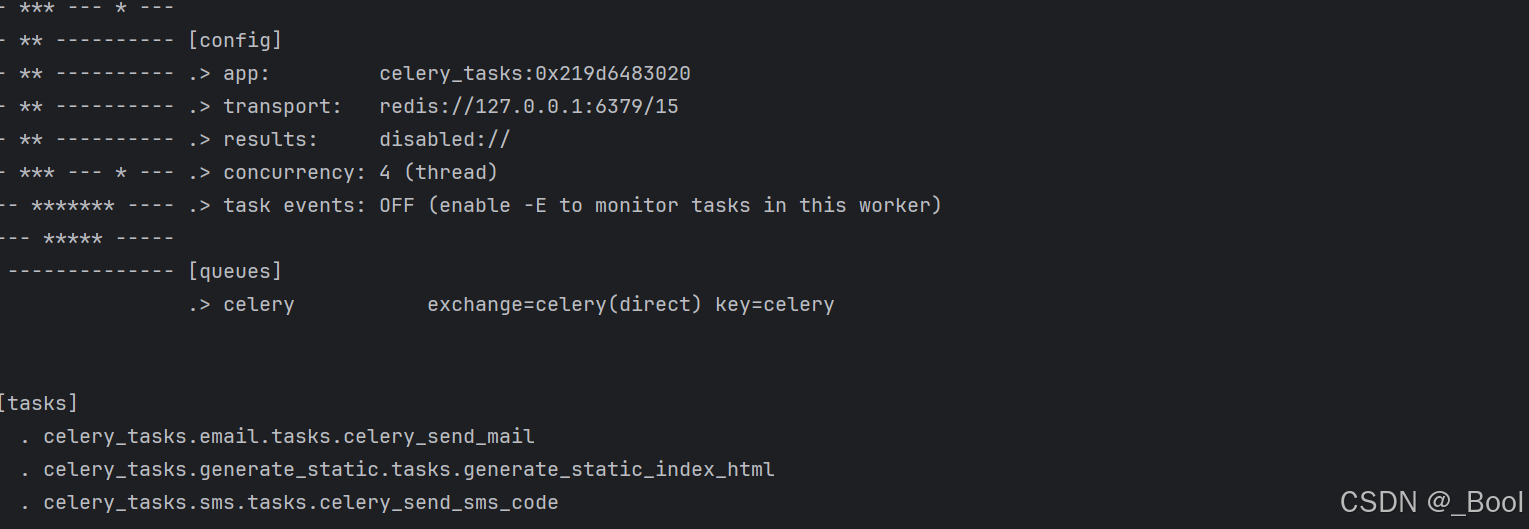Click the [queues] section header
The width and height of the screenshot is (1529, 529).
[x=235, y=272]
